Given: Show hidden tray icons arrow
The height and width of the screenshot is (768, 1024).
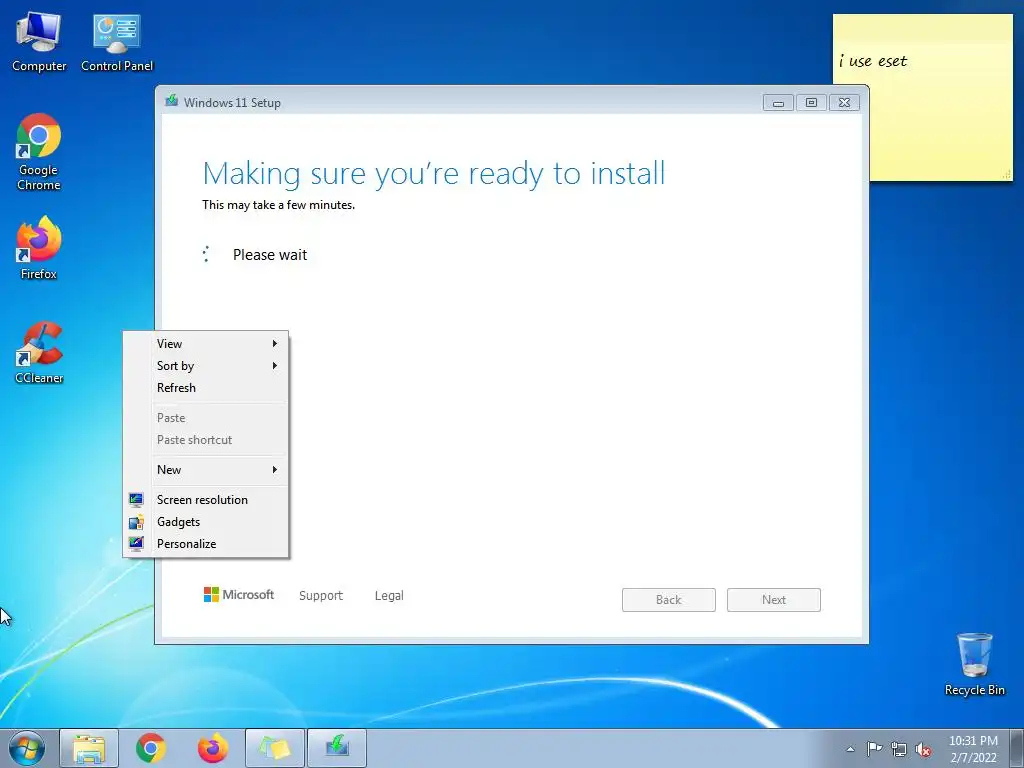Looking at the screenshot, I should pyautogui.click(x=850, y=749).
